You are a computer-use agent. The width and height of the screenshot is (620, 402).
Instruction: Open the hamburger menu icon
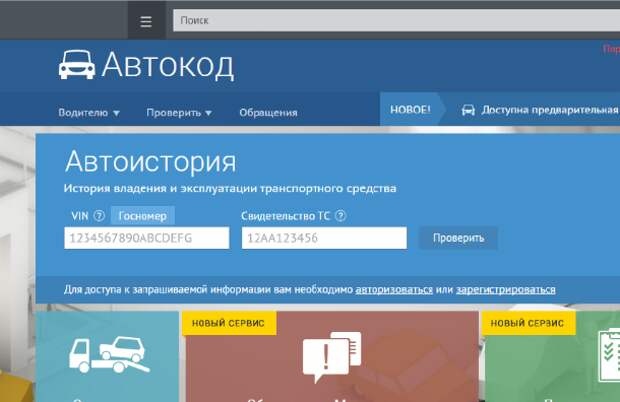(146, 21)
